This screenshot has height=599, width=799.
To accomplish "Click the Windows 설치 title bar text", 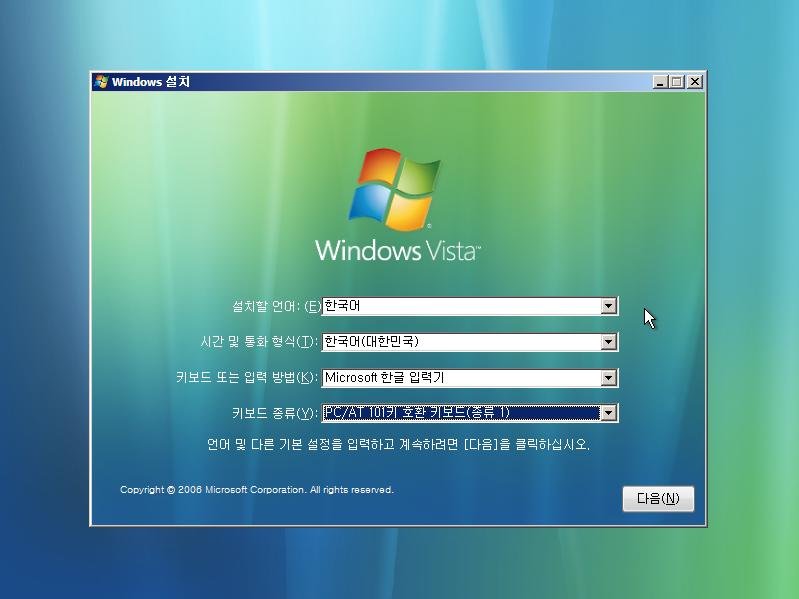I will (151, 82).
